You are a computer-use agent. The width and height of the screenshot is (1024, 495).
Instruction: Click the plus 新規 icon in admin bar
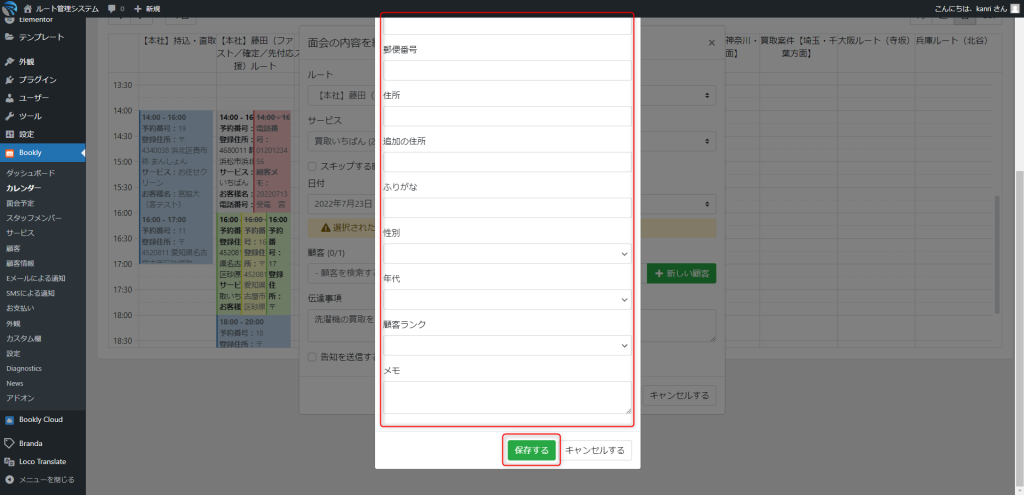[x=138, y=8]
